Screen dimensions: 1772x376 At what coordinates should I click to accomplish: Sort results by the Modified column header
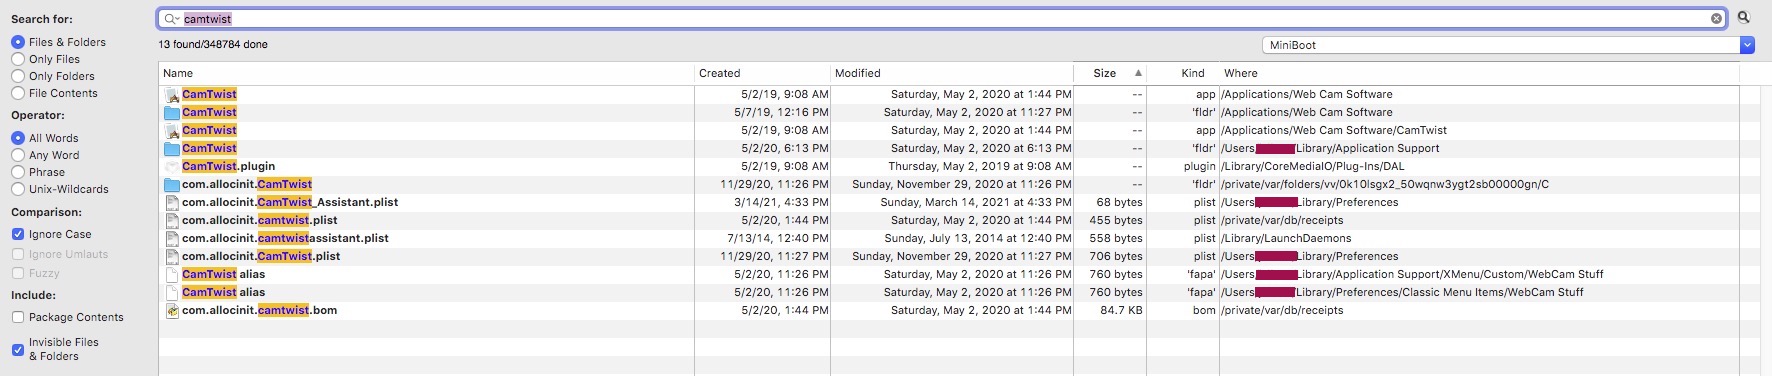(x=952, y=73)
